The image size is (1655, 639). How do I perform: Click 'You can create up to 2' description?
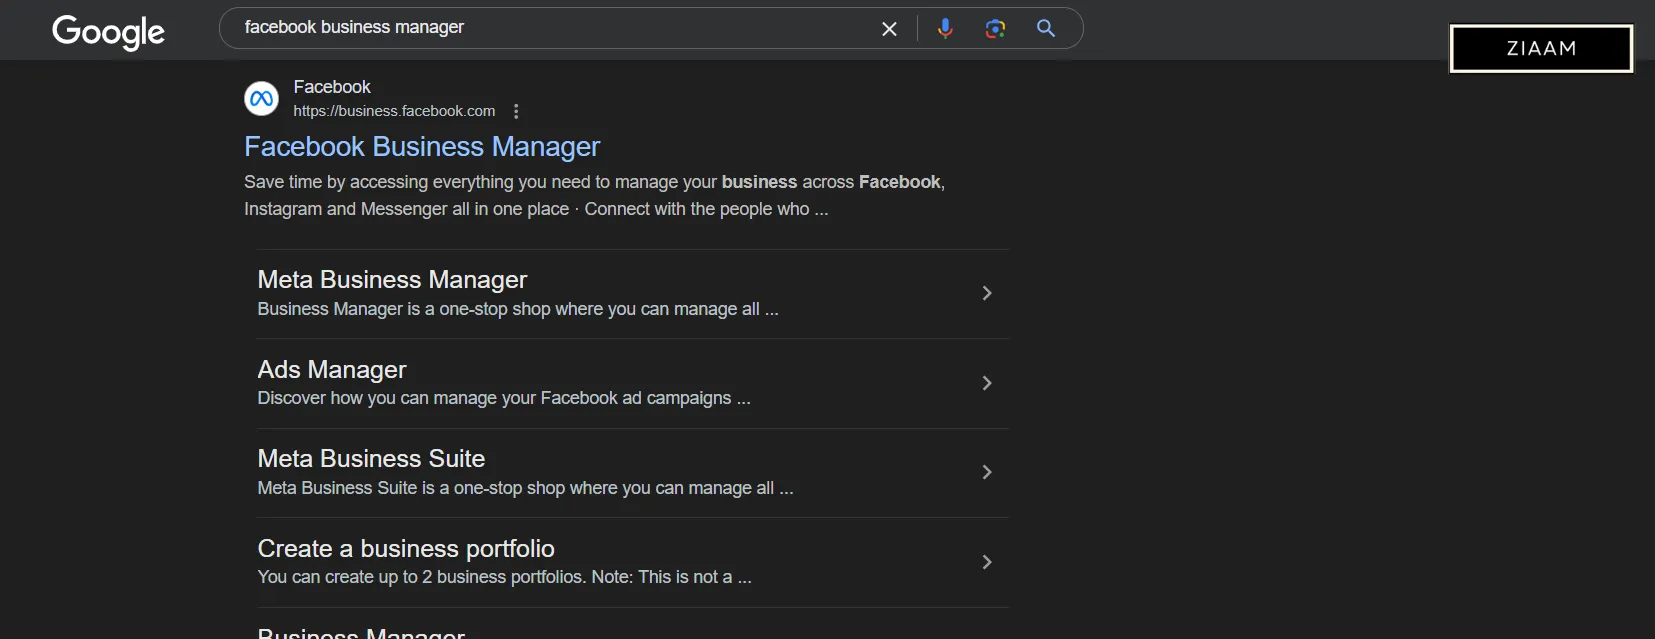coord(504,577)
